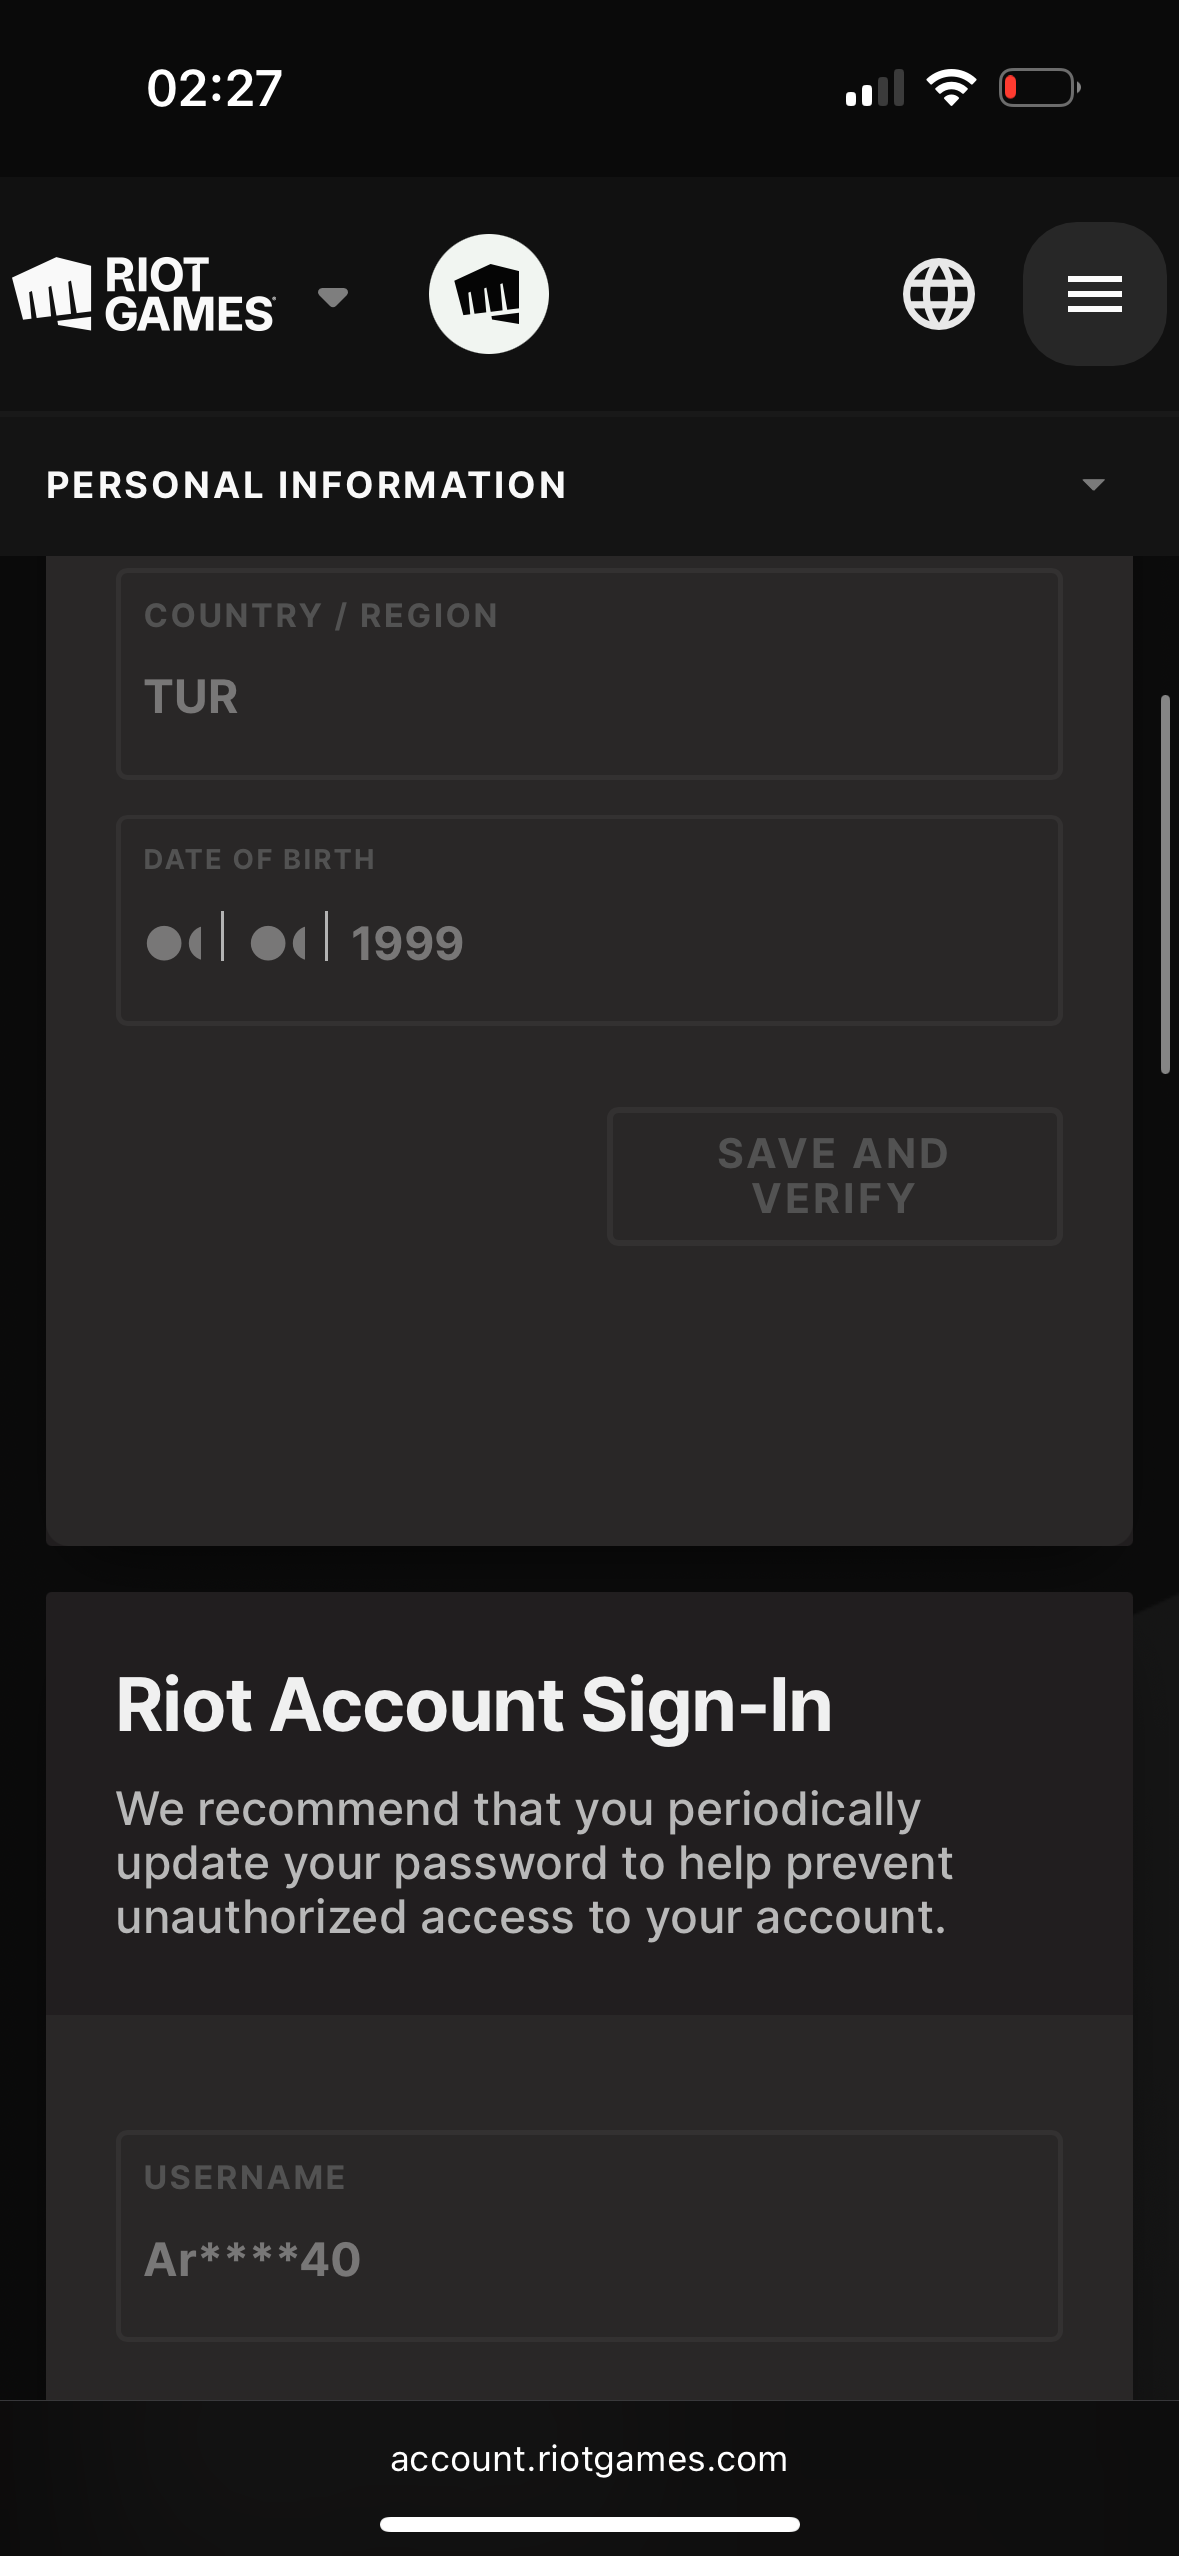Select the masked birth month field
The width and height of the screenshot is (1179, 2556).
coord(278,943)
